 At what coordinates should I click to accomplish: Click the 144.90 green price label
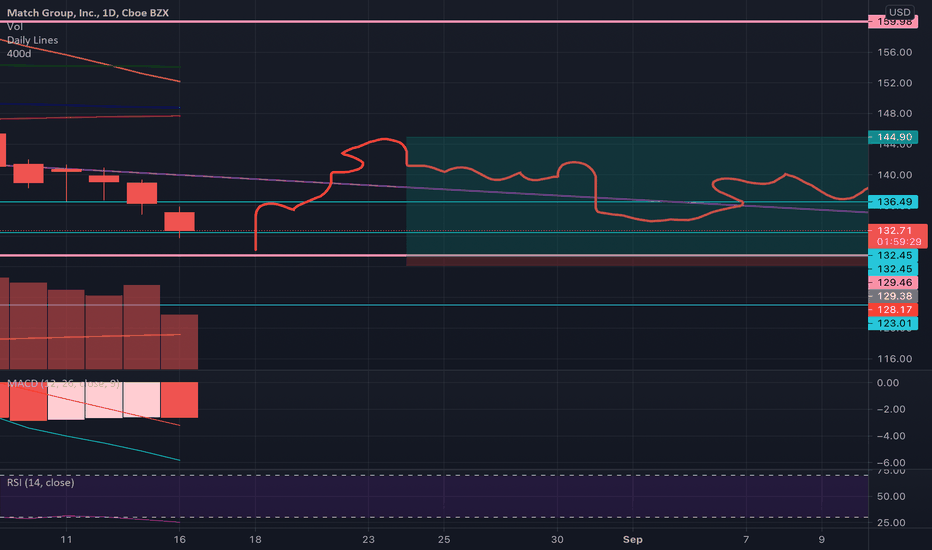coord(893,137)
